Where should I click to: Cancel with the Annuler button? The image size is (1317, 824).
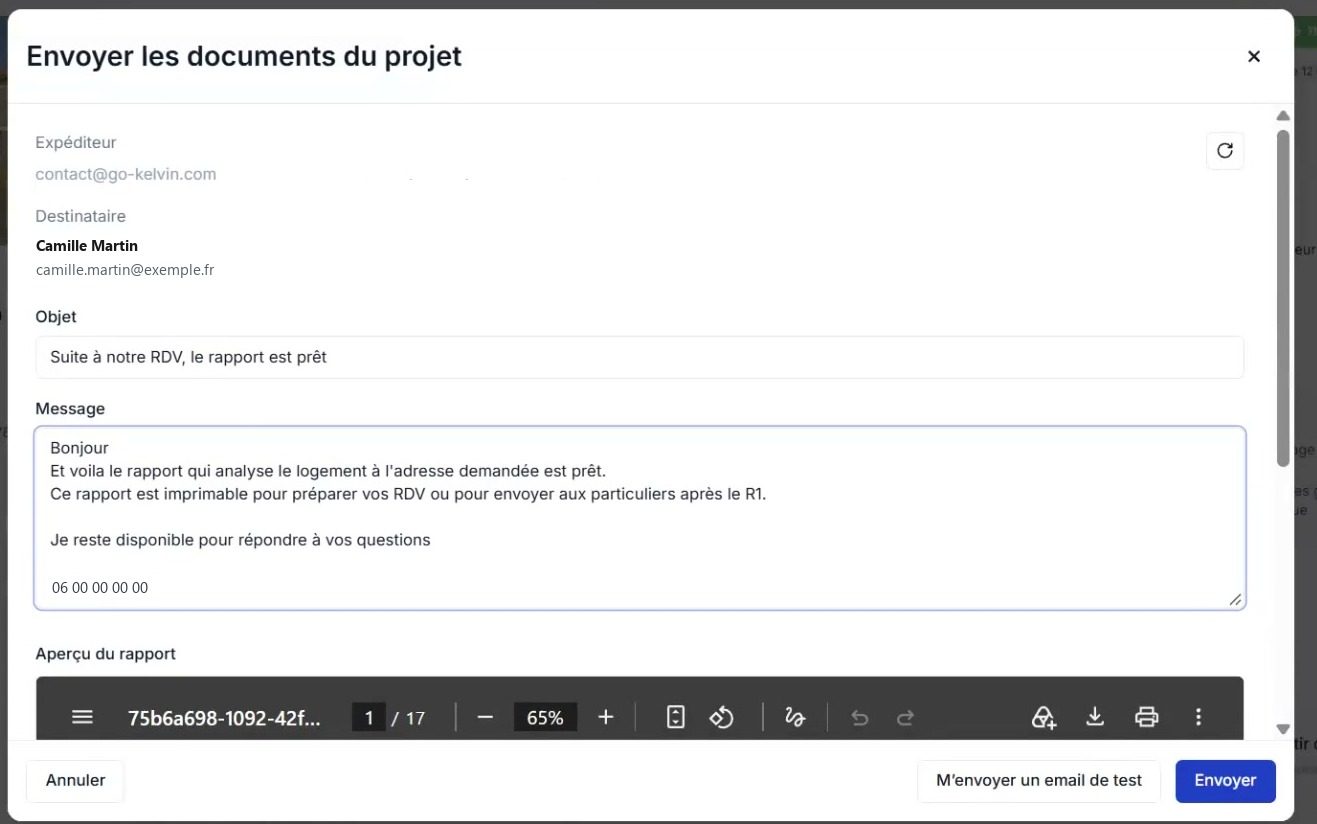[x=75, y=781]
